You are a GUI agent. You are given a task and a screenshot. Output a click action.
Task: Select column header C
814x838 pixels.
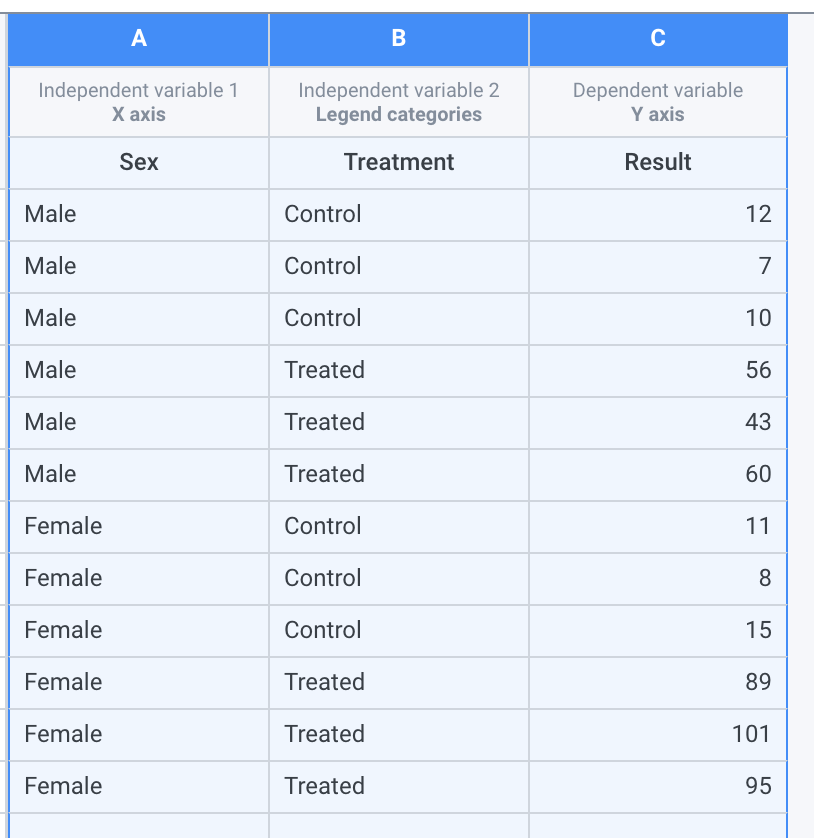(x=657, y=39)
